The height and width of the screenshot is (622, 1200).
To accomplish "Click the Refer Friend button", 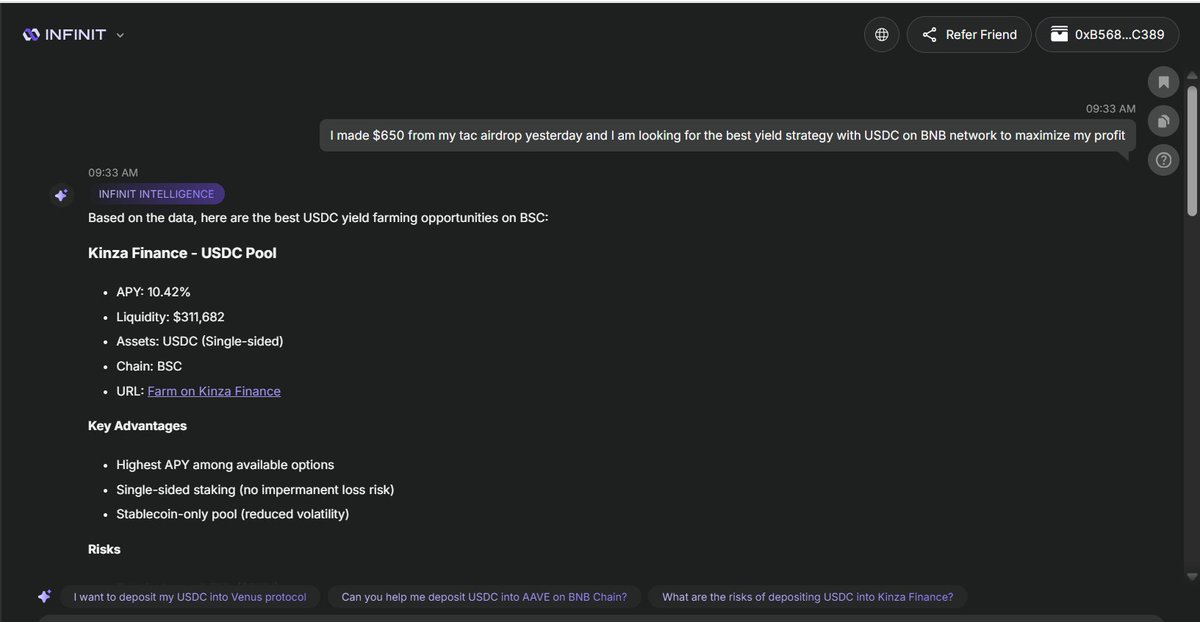I will pos(969,34).
